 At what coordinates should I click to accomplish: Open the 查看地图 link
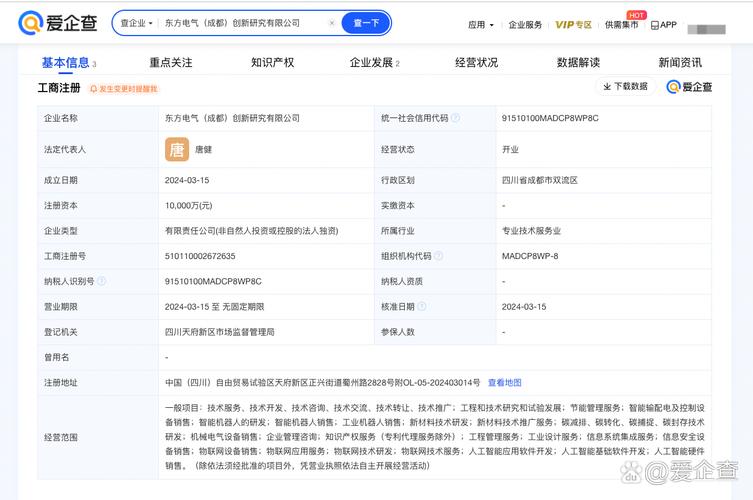pyautogui.click(x=504, y=383)
